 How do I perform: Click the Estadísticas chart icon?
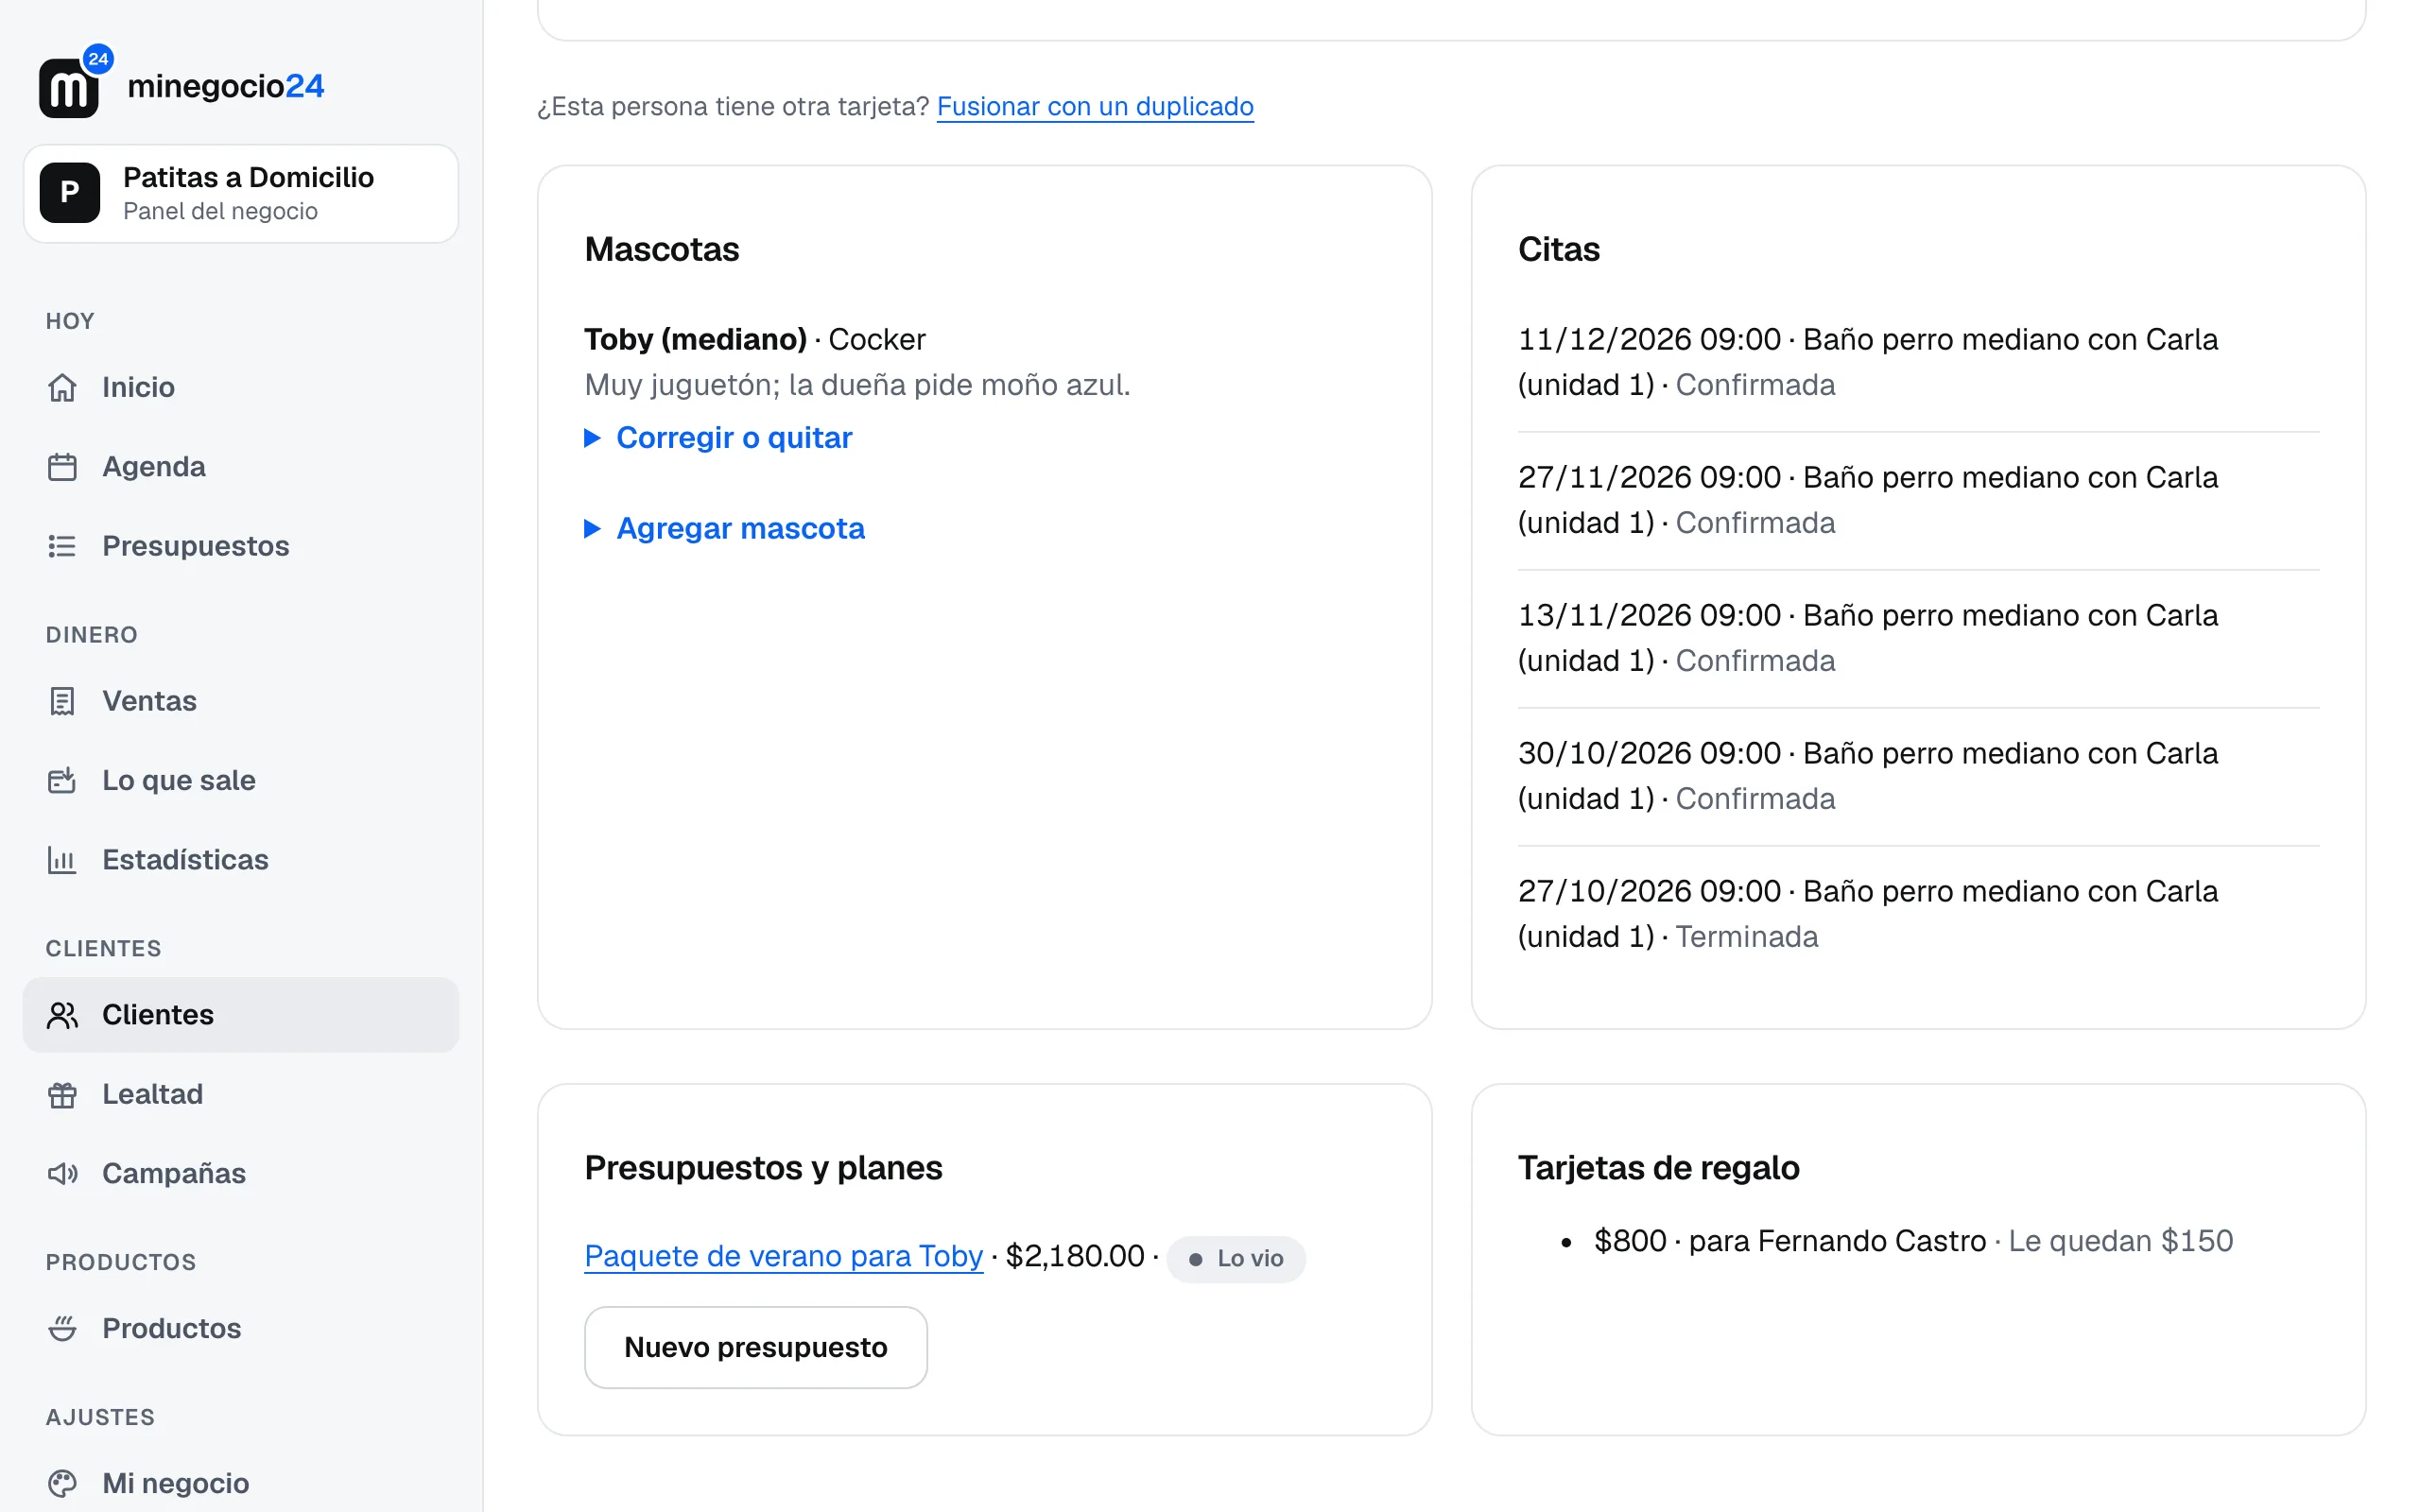(62, 860)
